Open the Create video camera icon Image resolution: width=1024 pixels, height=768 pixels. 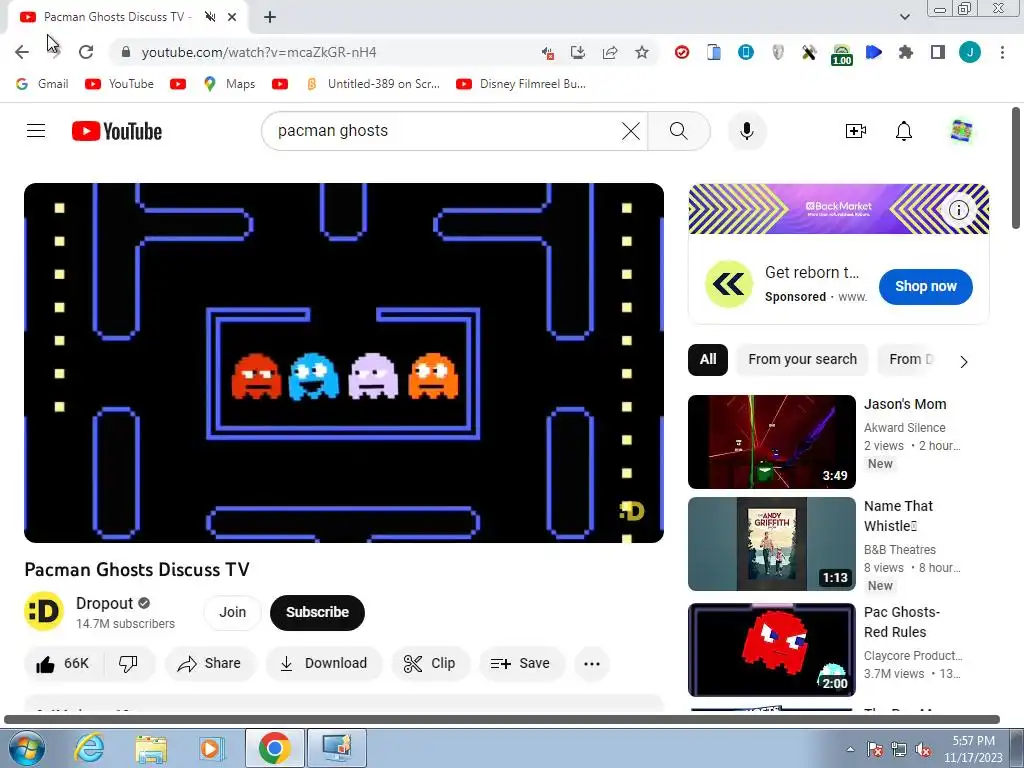click(856, 131)
